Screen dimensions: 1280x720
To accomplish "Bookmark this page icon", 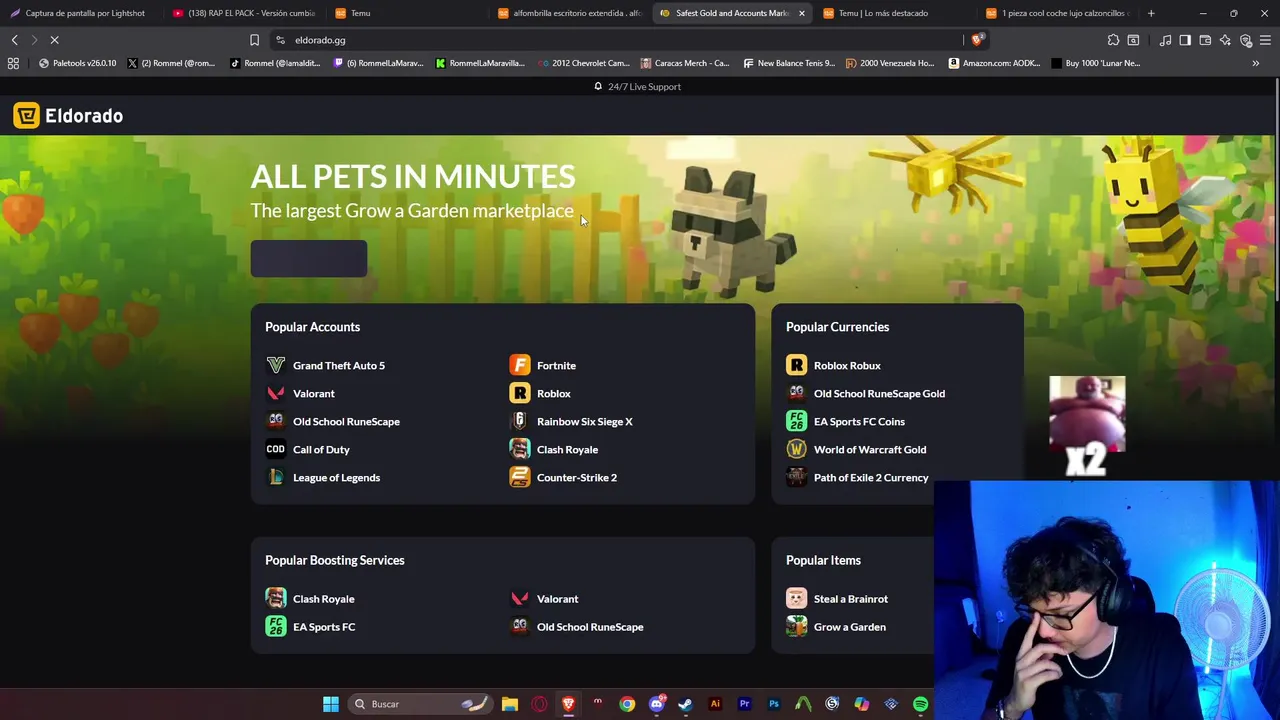I will [x=254, y=40].
